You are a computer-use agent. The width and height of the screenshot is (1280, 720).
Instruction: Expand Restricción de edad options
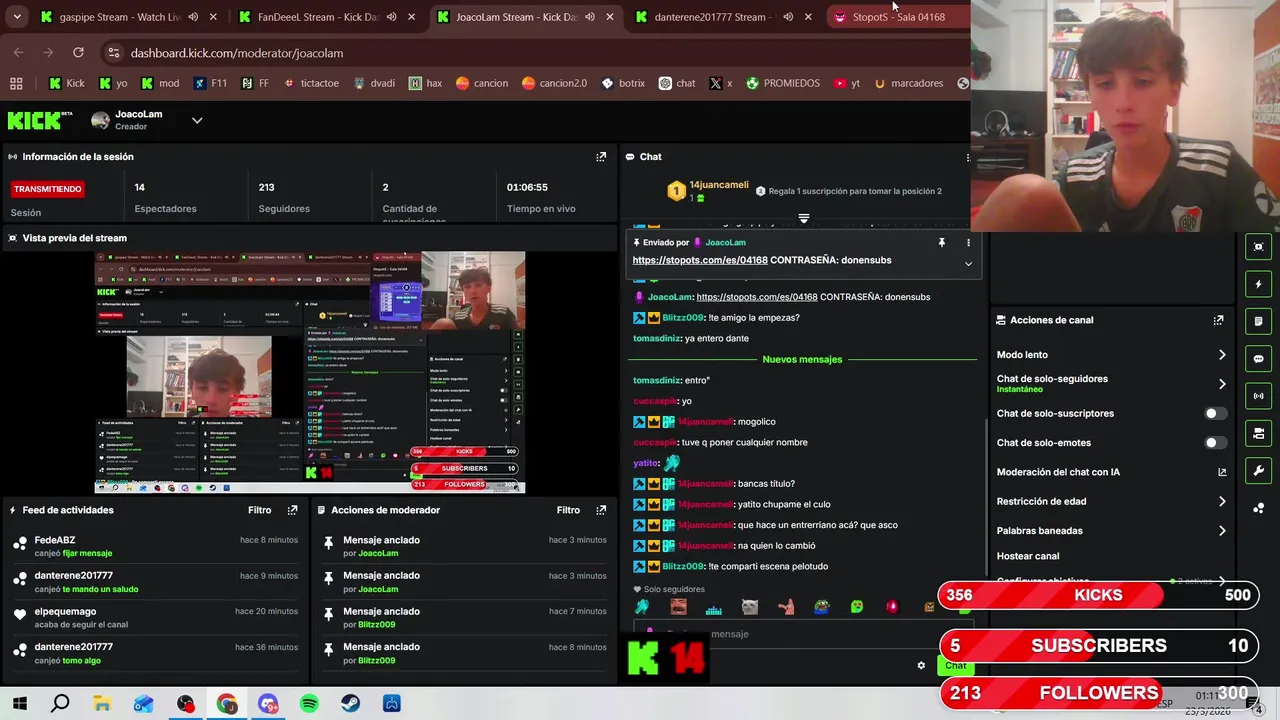point(1221,502)
